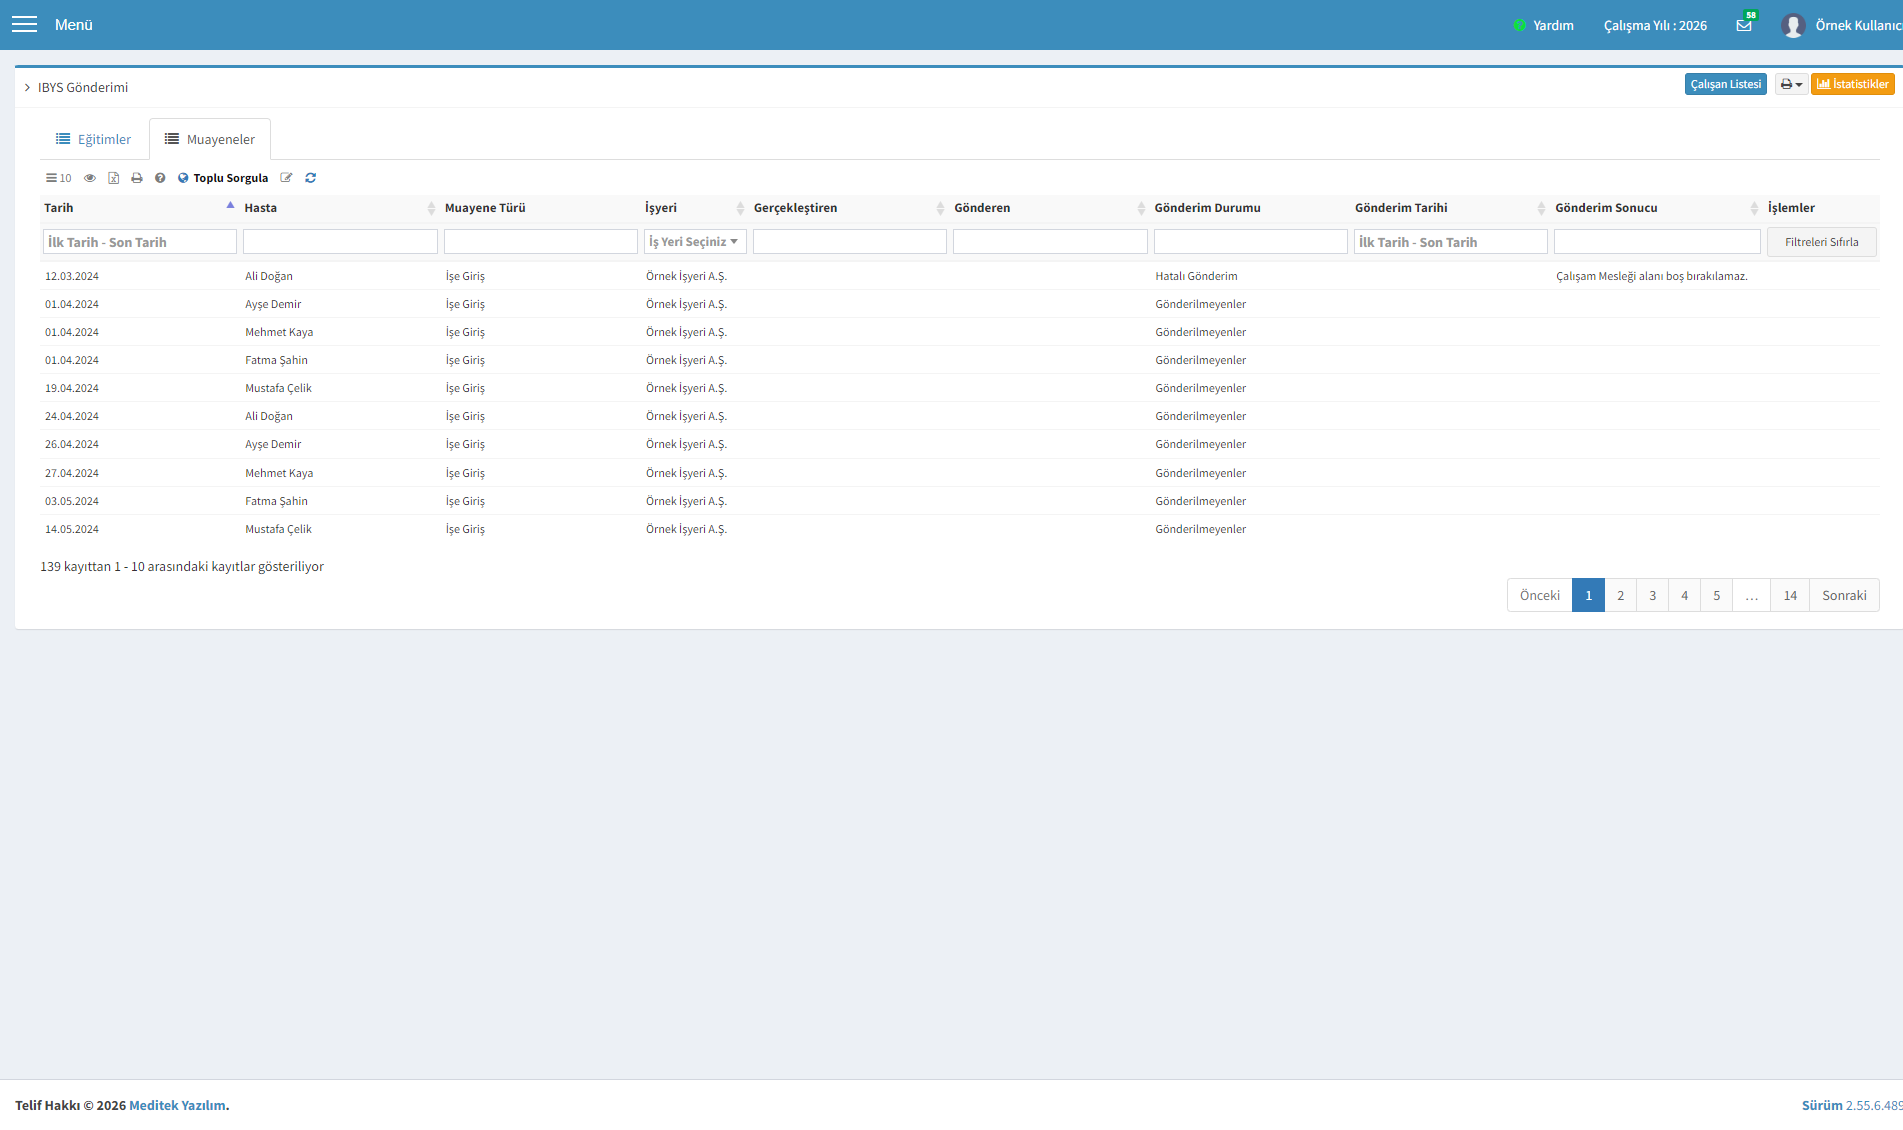Open the hamburger Menü icon
Image resolution: width=1903 pixels, height=1130 pixels.
click(24, 24)
